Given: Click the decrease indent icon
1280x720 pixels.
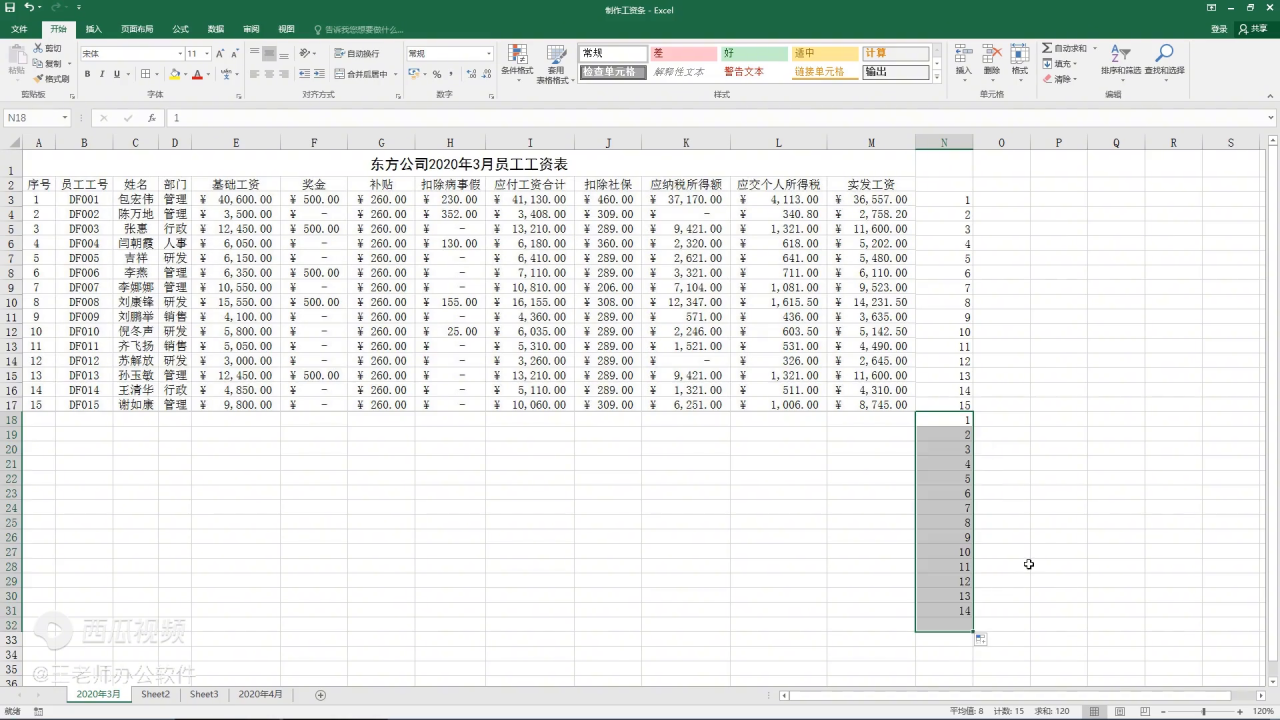Looking at the screenshot, I should pyautogui.click(x=304, y=74).
